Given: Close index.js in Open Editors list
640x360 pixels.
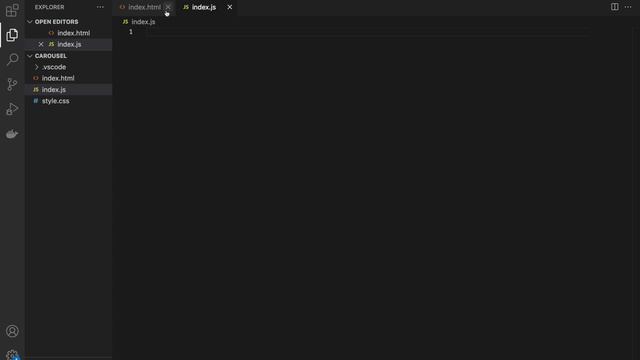Looking at the screenshot, I should coord(41,44).
